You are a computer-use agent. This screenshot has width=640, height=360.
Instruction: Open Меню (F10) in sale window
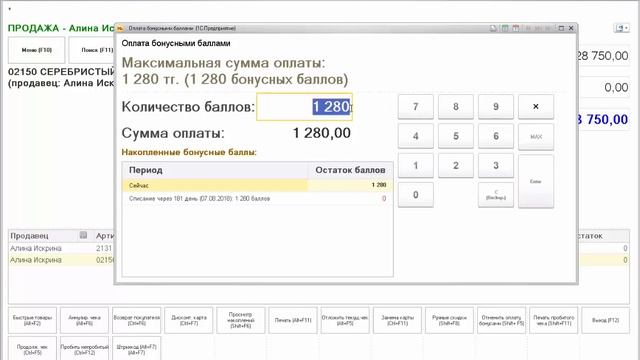(x=37, y=50)
